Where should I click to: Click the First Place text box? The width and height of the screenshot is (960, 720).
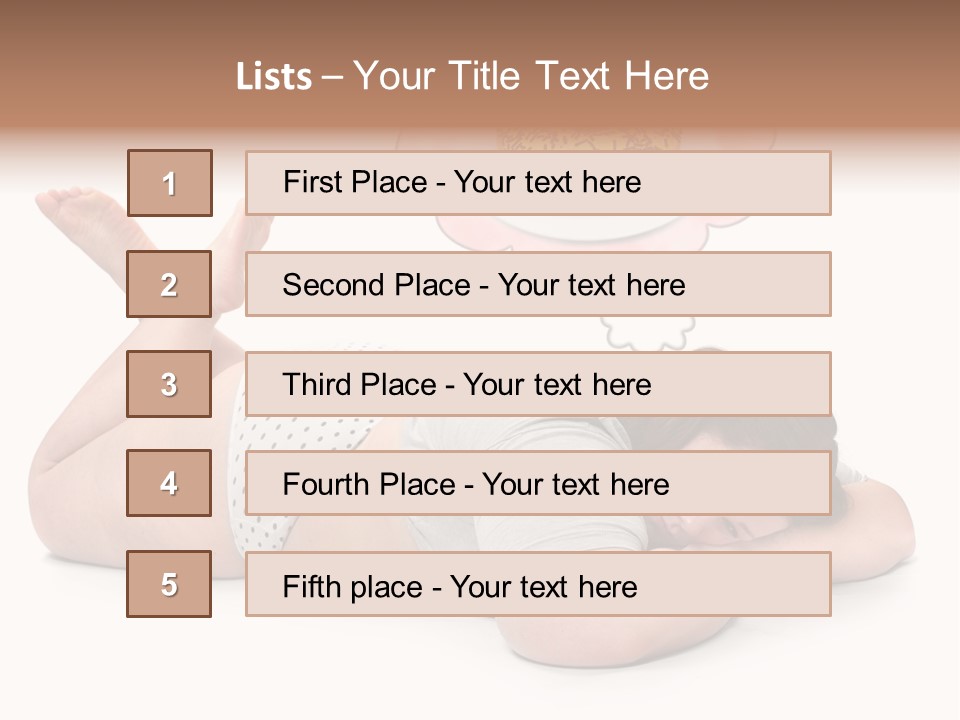(538, 183)
